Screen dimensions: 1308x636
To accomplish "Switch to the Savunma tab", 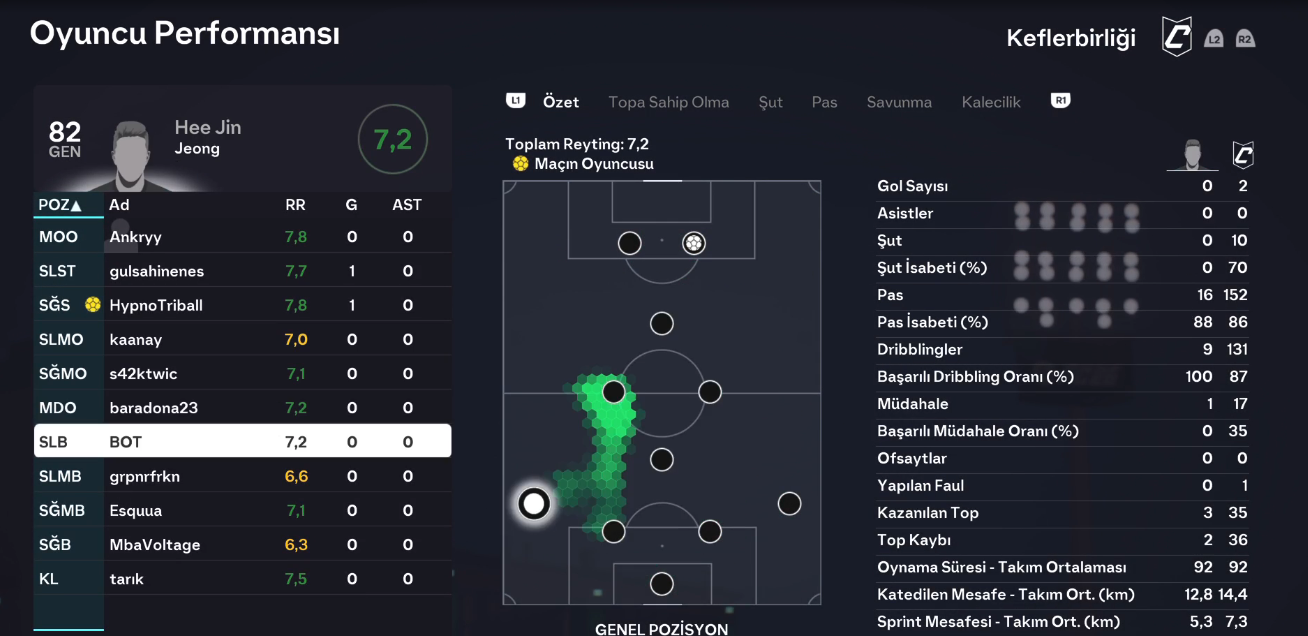I will point(899,102).
